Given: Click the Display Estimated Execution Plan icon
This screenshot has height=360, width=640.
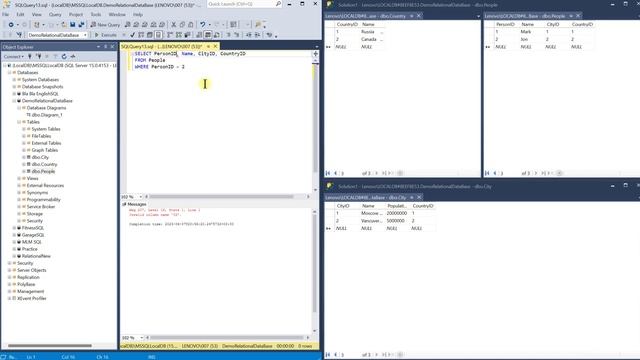Looking at the screenshot, I should click(x=141, y=35).
